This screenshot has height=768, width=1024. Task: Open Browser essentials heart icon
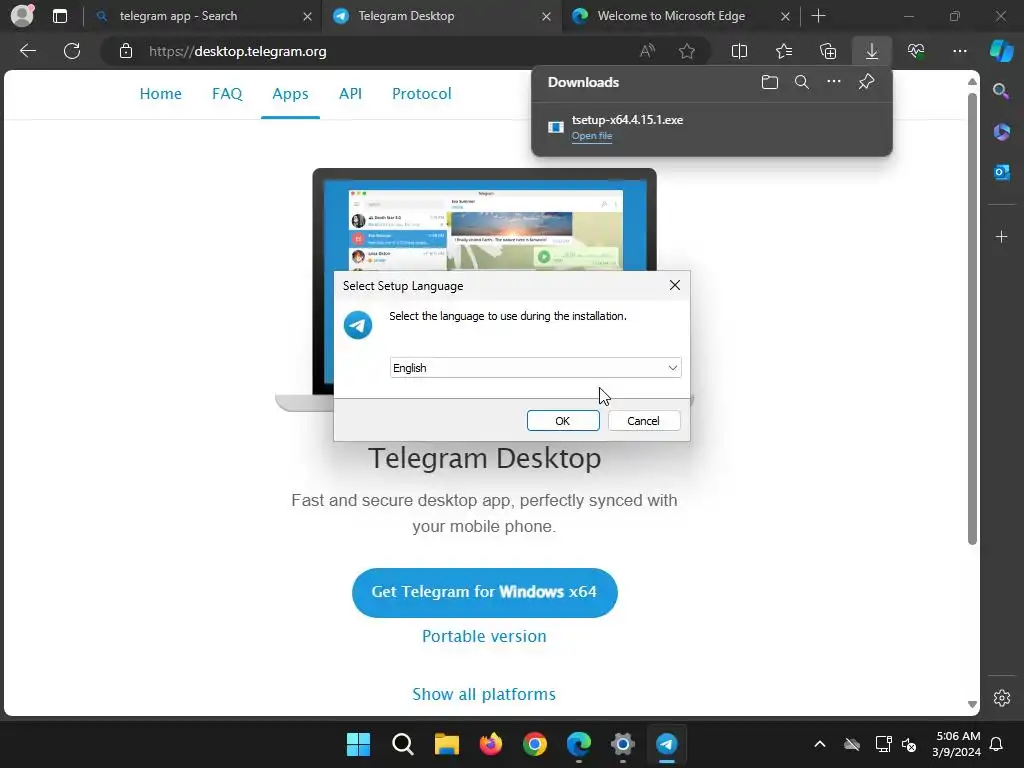[916, 51]
